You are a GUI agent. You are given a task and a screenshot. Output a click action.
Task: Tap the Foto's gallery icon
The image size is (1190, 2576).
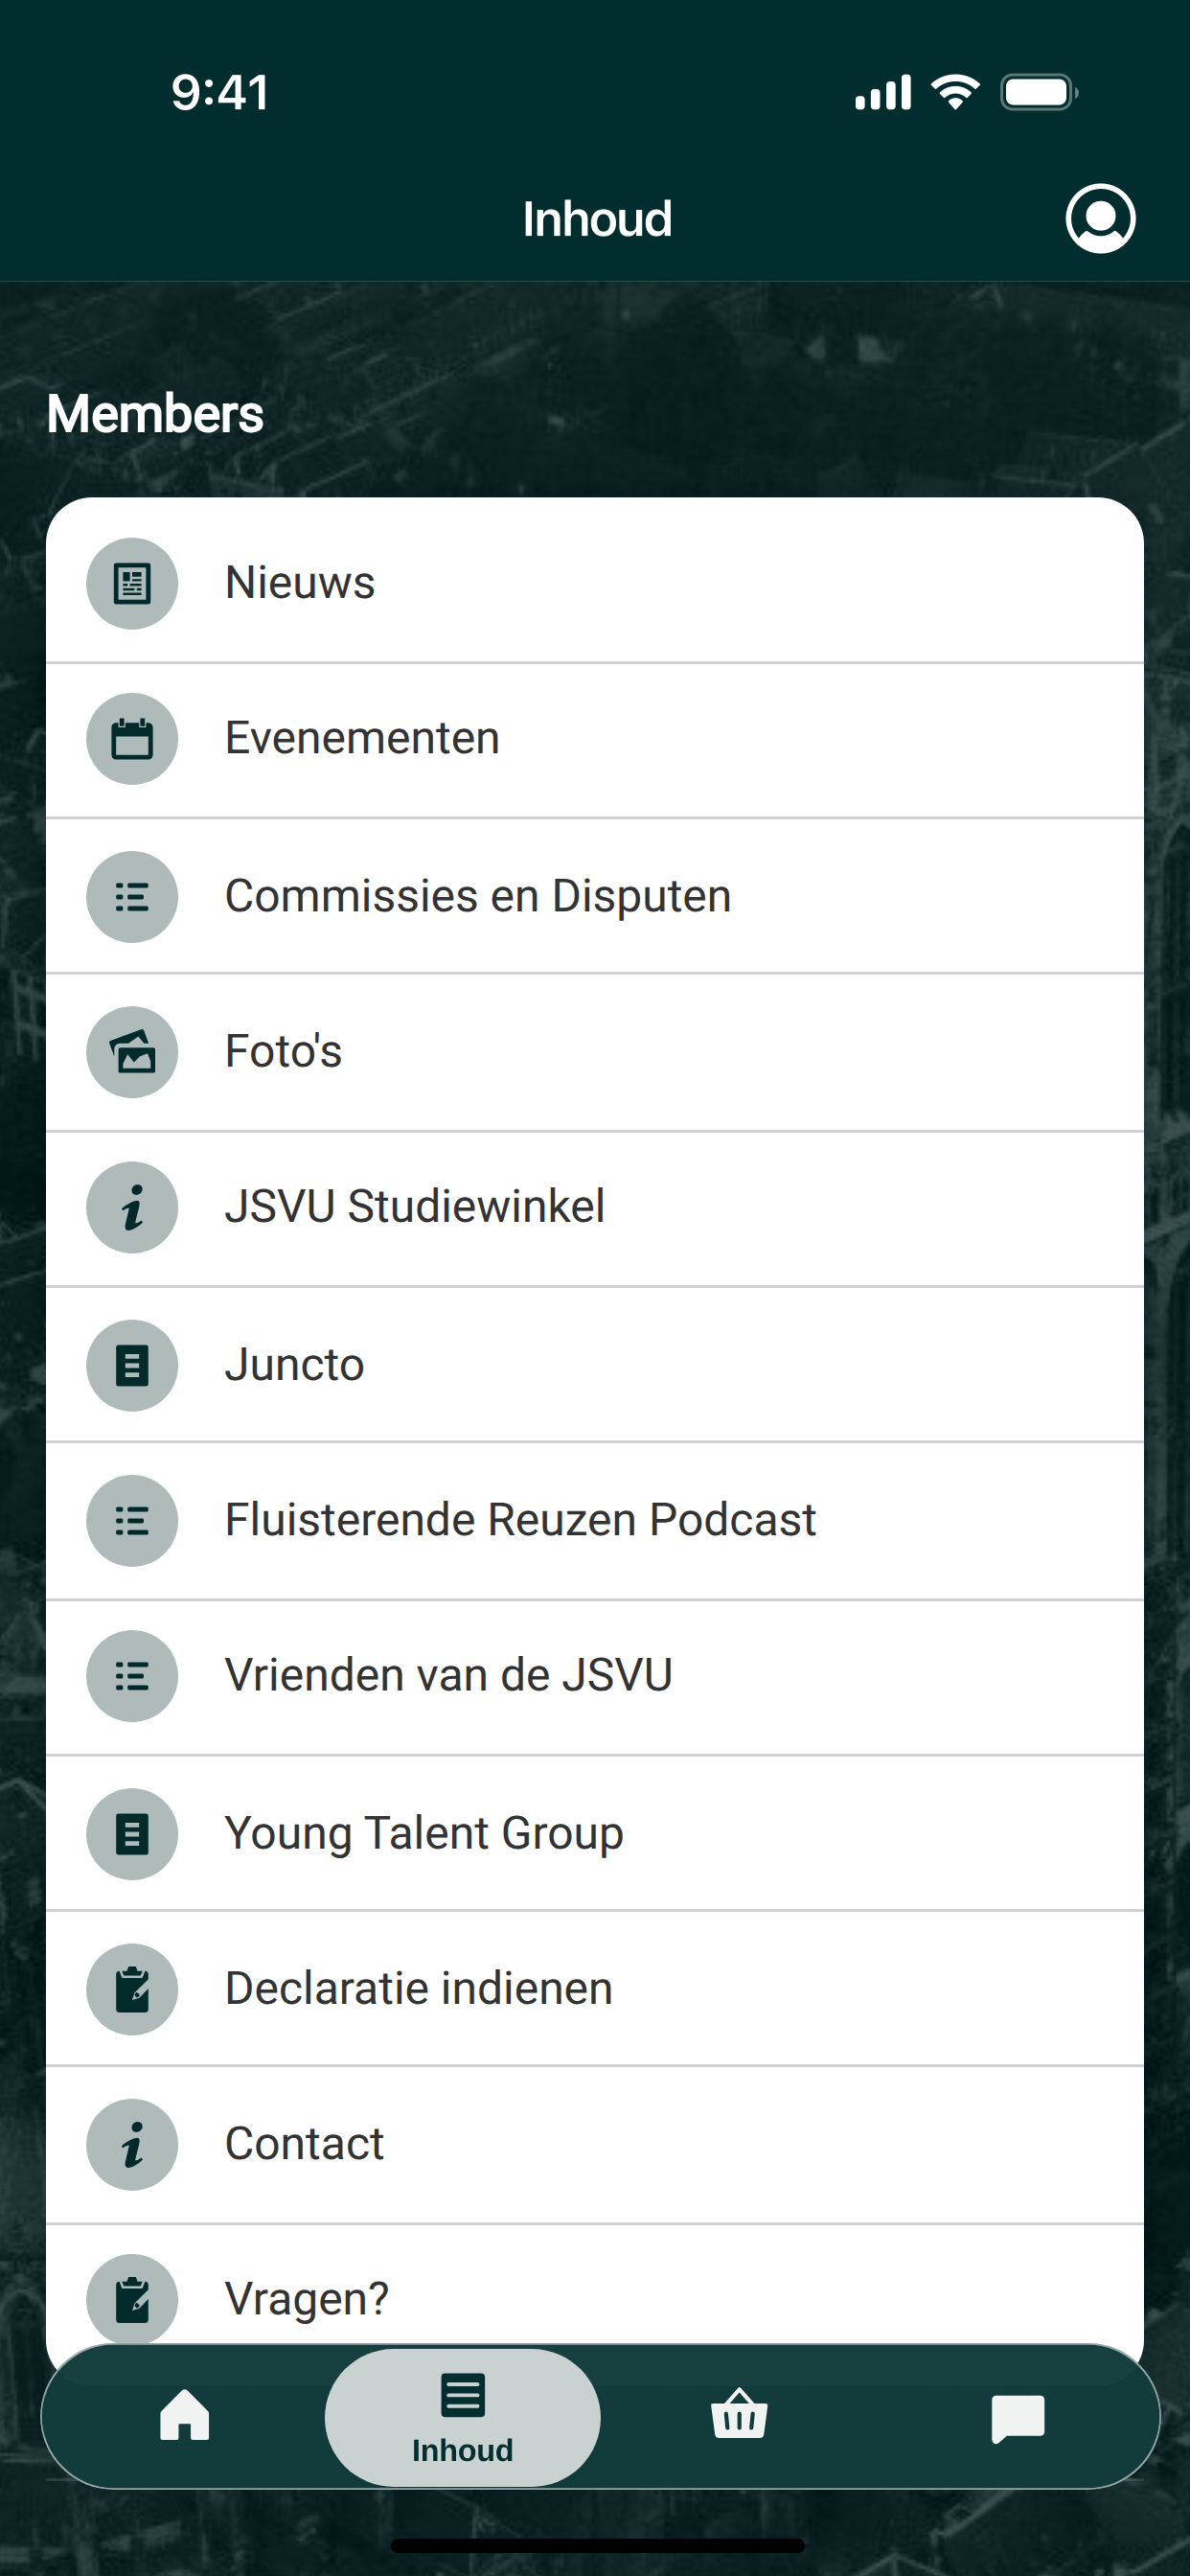pyautogui.click(x=132, y=1052)
